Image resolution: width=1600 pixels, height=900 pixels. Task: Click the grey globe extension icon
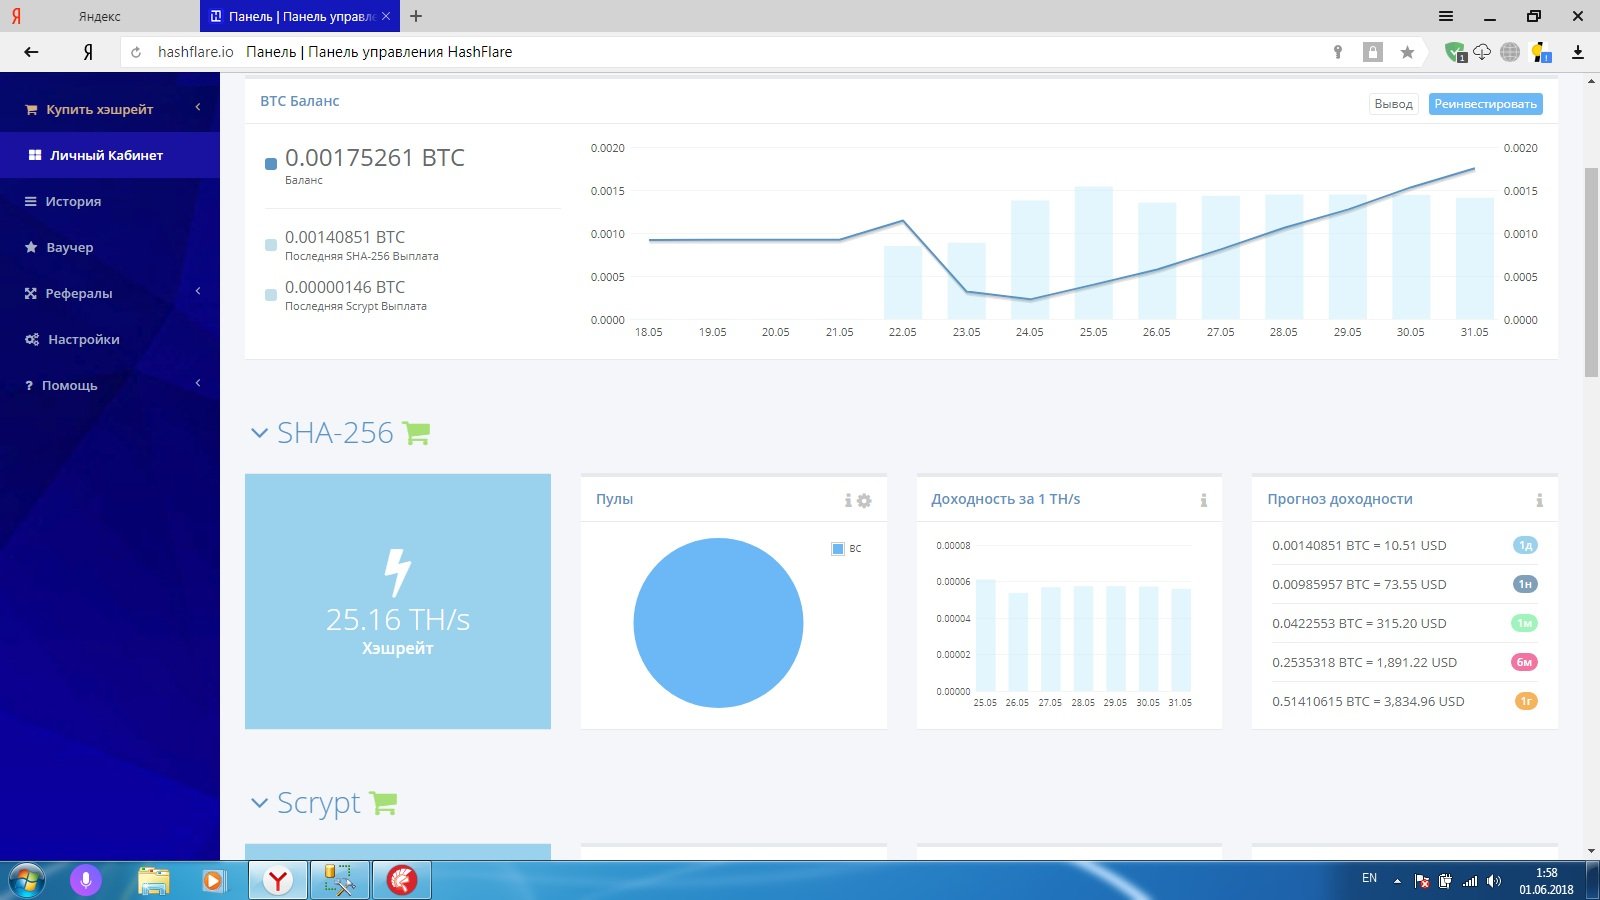click(1510, 52)
